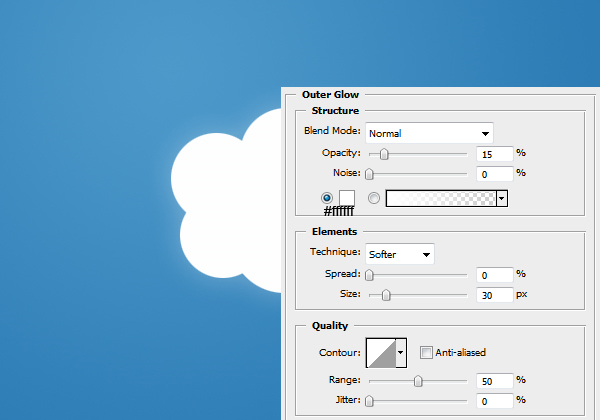The width and height of the screenshot is (600, 420).
Task: Click the Outer Glow heading text
Action: click(x=330, y=94)
